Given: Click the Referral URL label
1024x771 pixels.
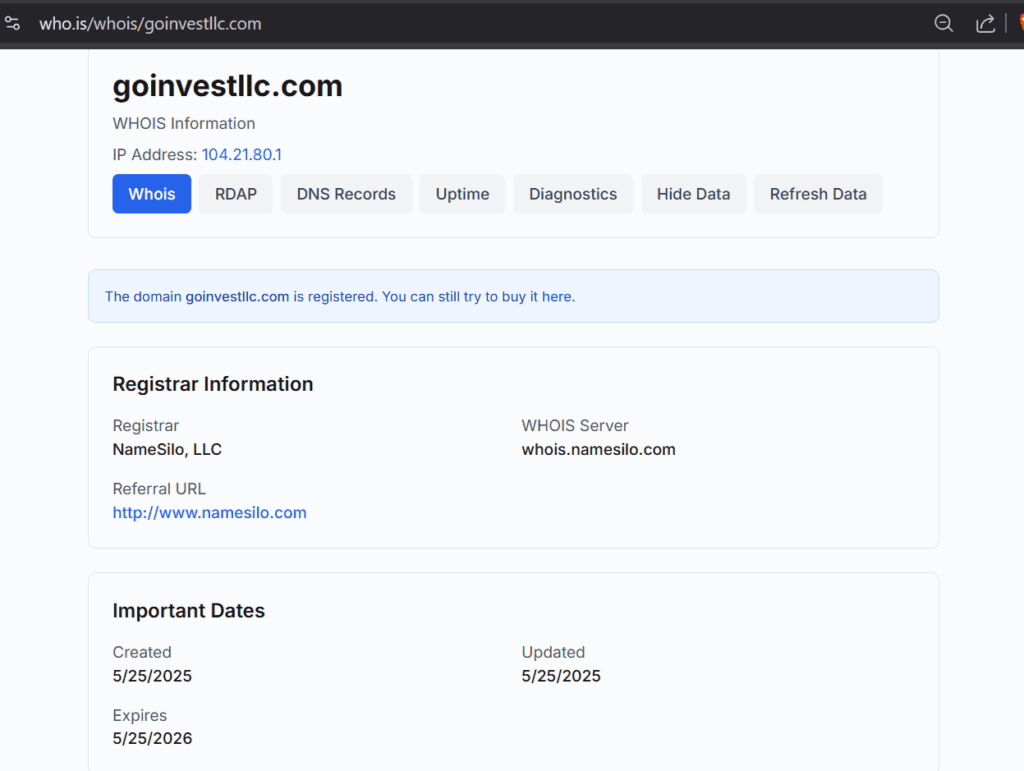Looking at the screenshot, I should point(159,489).
